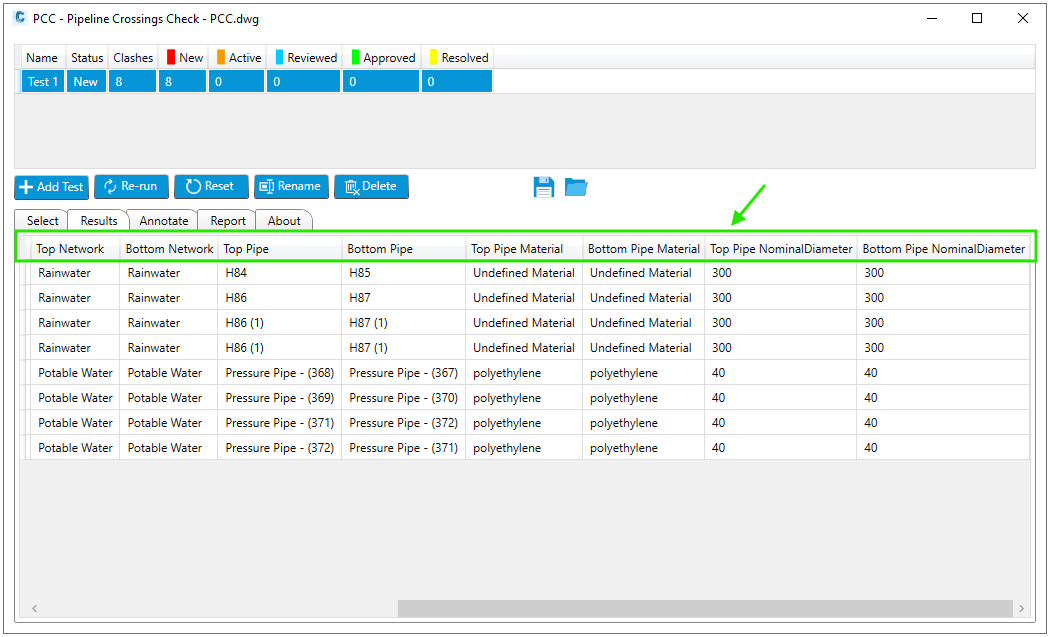
Task: Click Pressure Pipe - (369) cell
Action: (x=280, y=398)
